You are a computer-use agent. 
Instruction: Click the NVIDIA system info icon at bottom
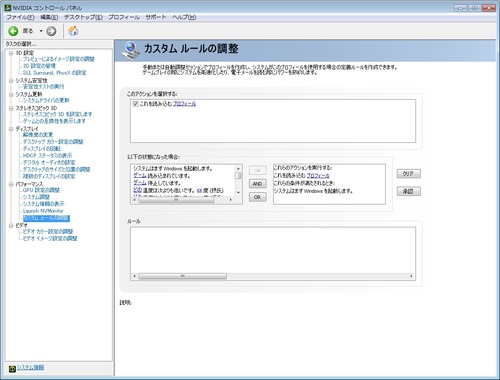coord(12,369)
